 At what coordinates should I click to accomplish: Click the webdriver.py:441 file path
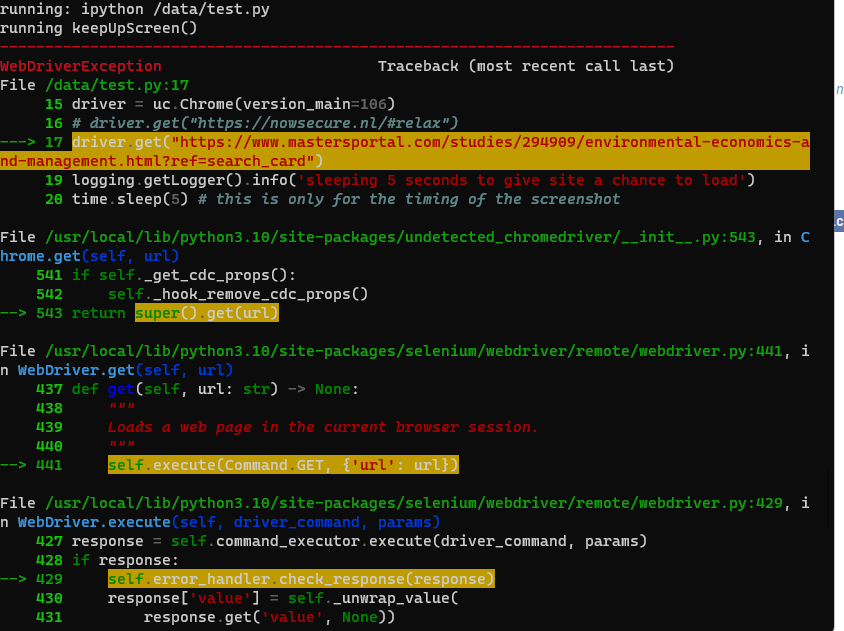(x=414, y=351)
